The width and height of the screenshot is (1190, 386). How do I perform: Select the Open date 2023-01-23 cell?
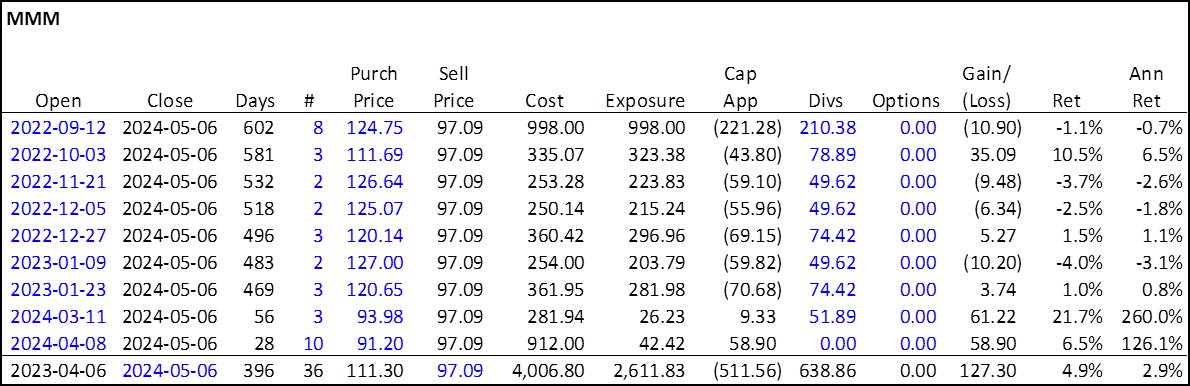point(59,290)
